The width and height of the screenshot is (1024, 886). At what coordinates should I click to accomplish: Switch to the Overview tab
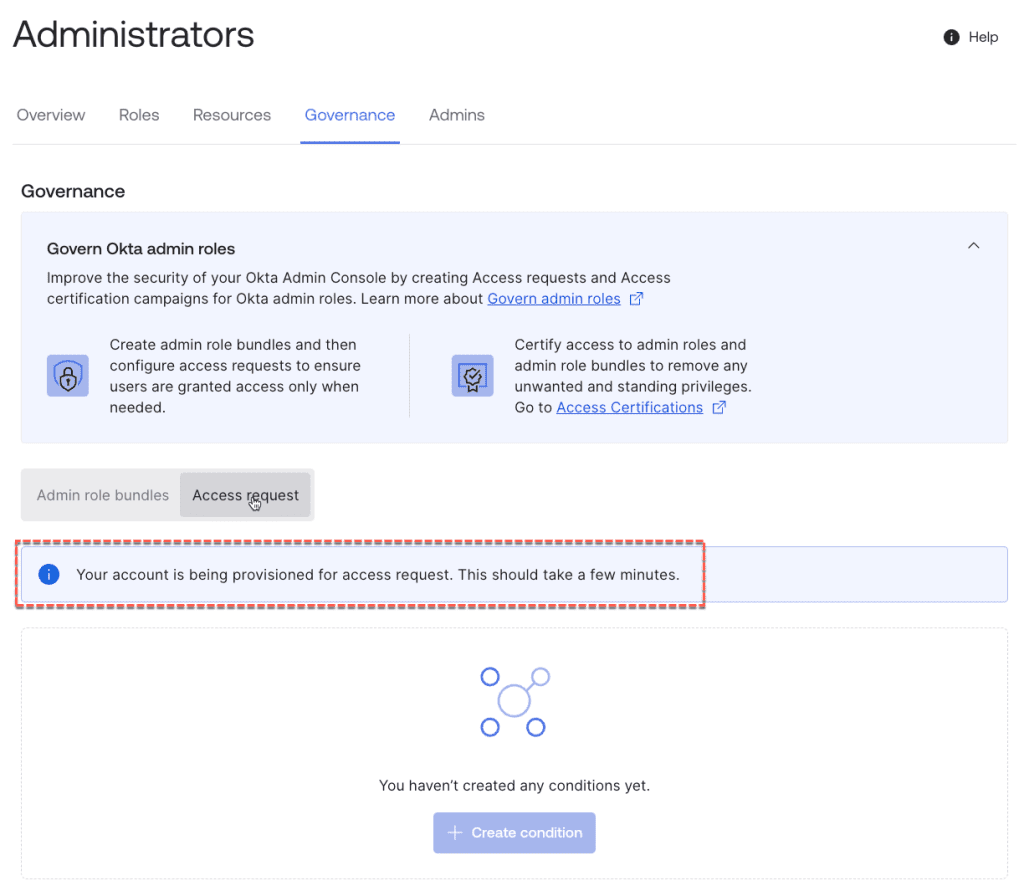tap(51, 115)
